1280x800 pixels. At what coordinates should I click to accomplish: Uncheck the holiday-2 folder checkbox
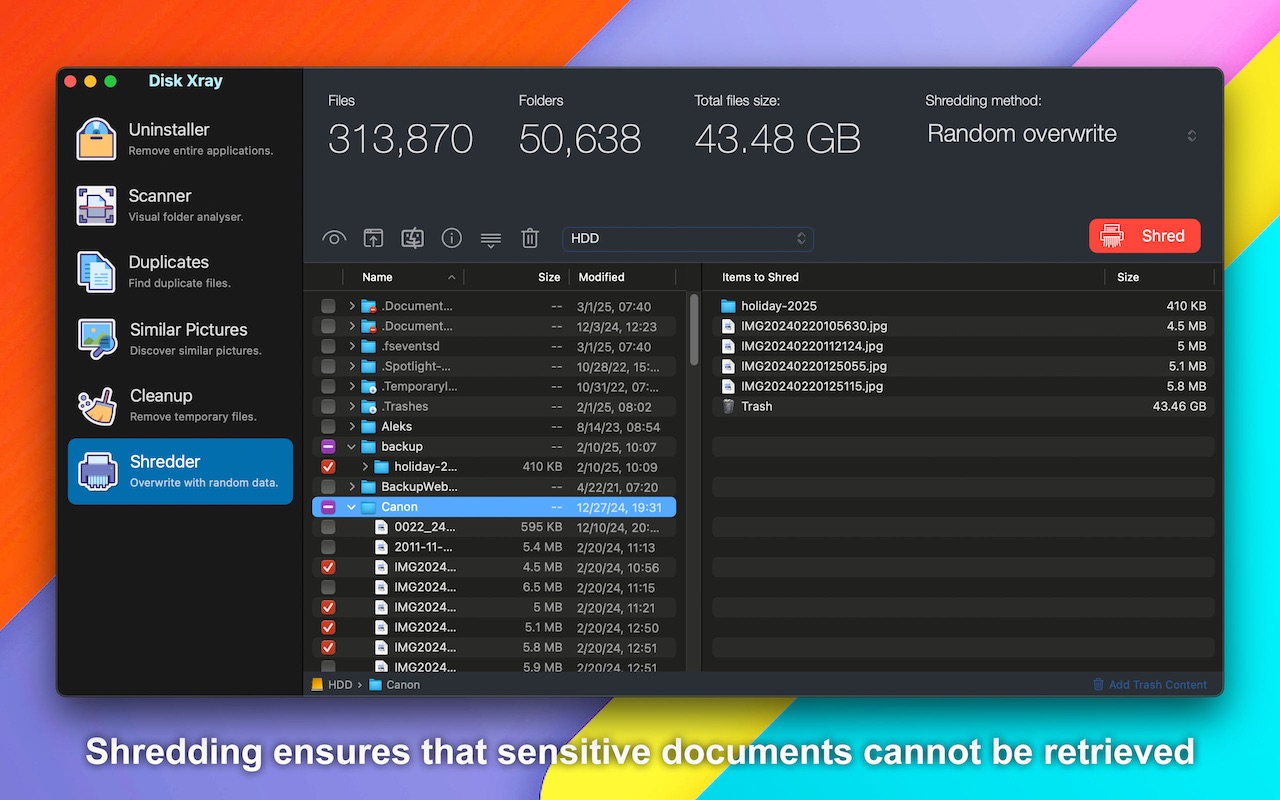tap(328, 467)
